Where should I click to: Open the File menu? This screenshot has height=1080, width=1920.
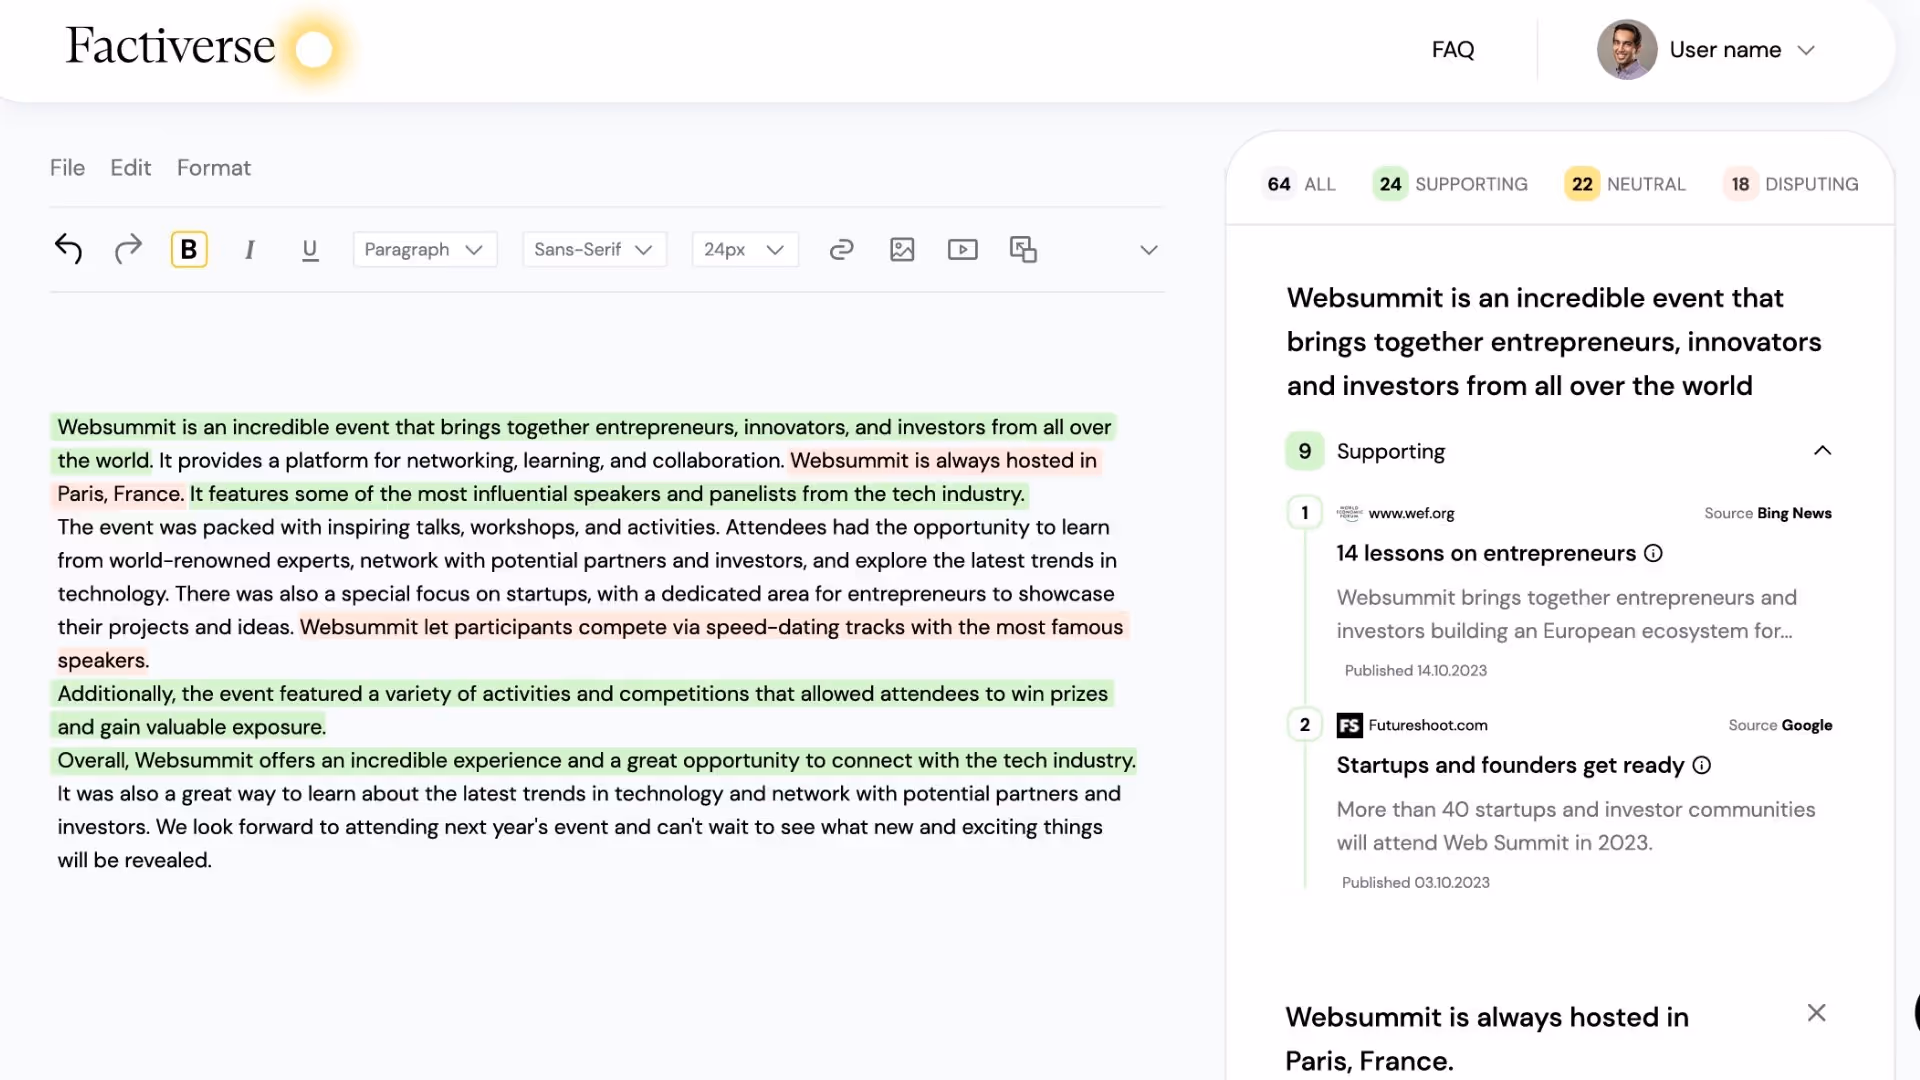coord(67,168)
